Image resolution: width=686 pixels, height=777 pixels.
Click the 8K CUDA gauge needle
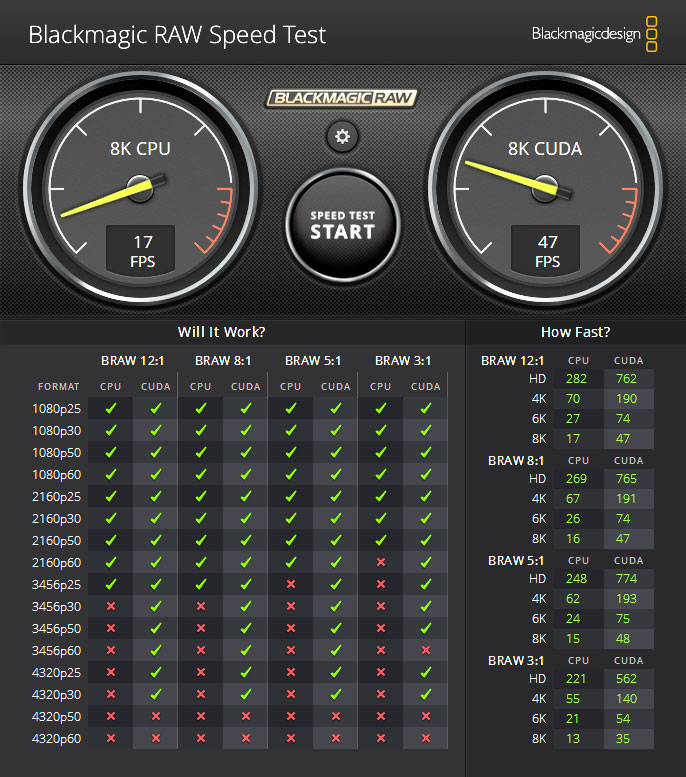pyautogui.click(x=518, y=179)
